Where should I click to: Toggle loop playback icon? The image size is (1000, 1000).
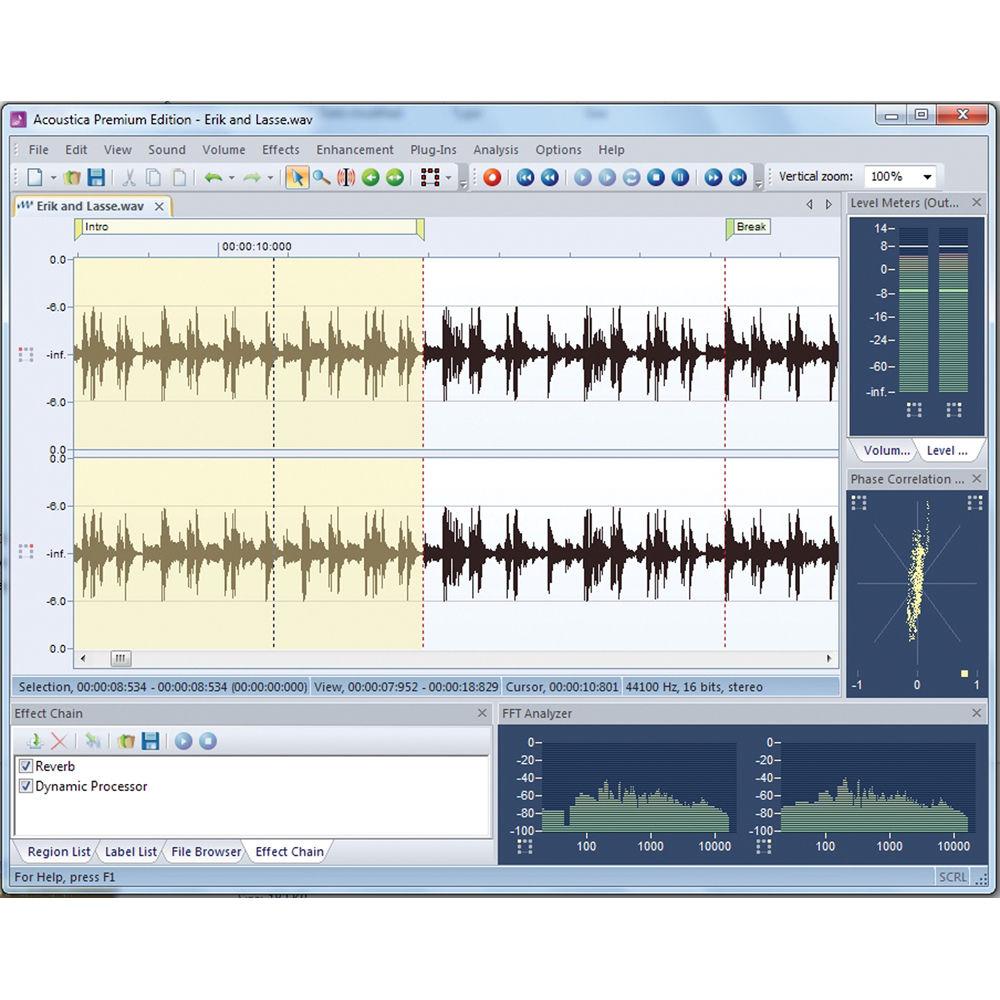tap(630, 177)
